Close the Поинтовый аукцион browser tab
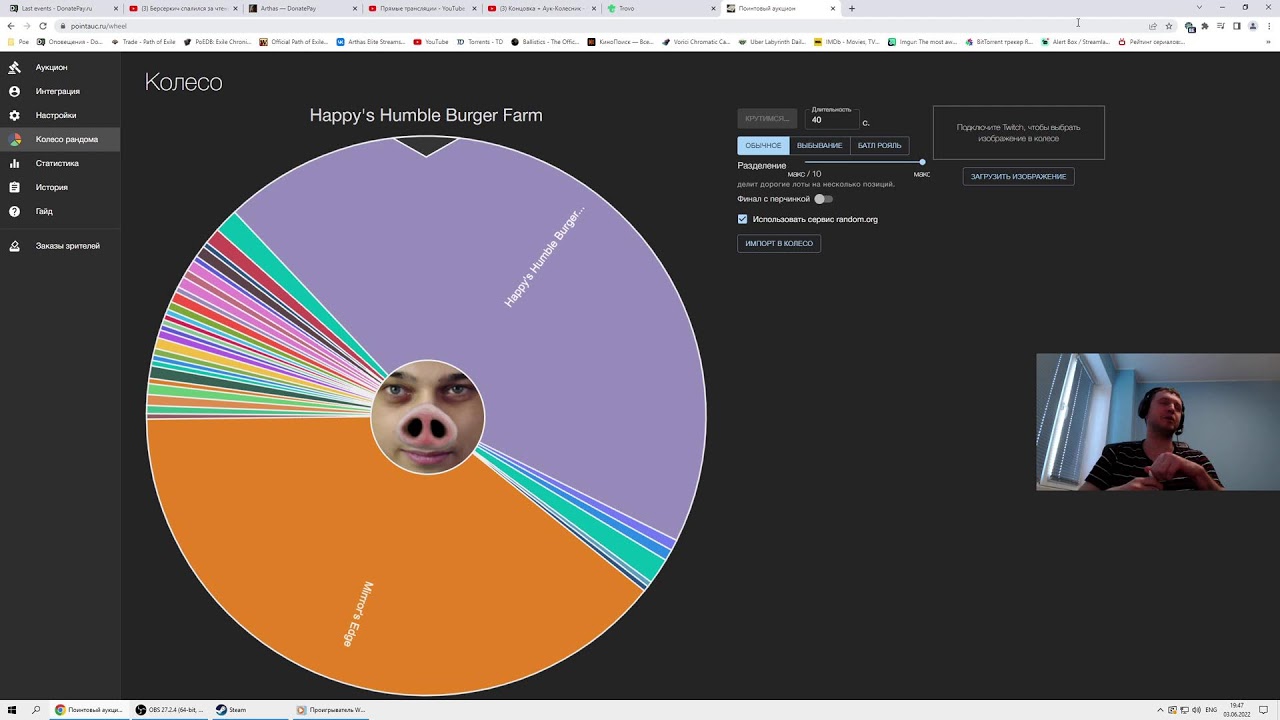The image size is (1280, 720). click(833, 8)
